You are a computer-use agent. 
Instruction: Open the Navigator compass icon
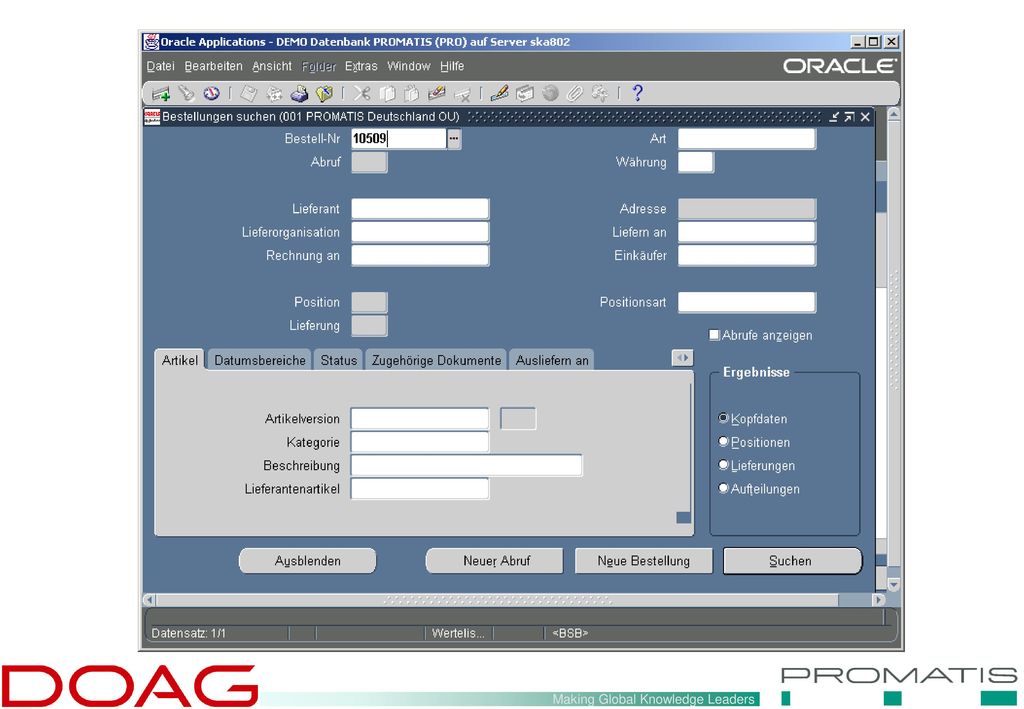tap(212, 93)
